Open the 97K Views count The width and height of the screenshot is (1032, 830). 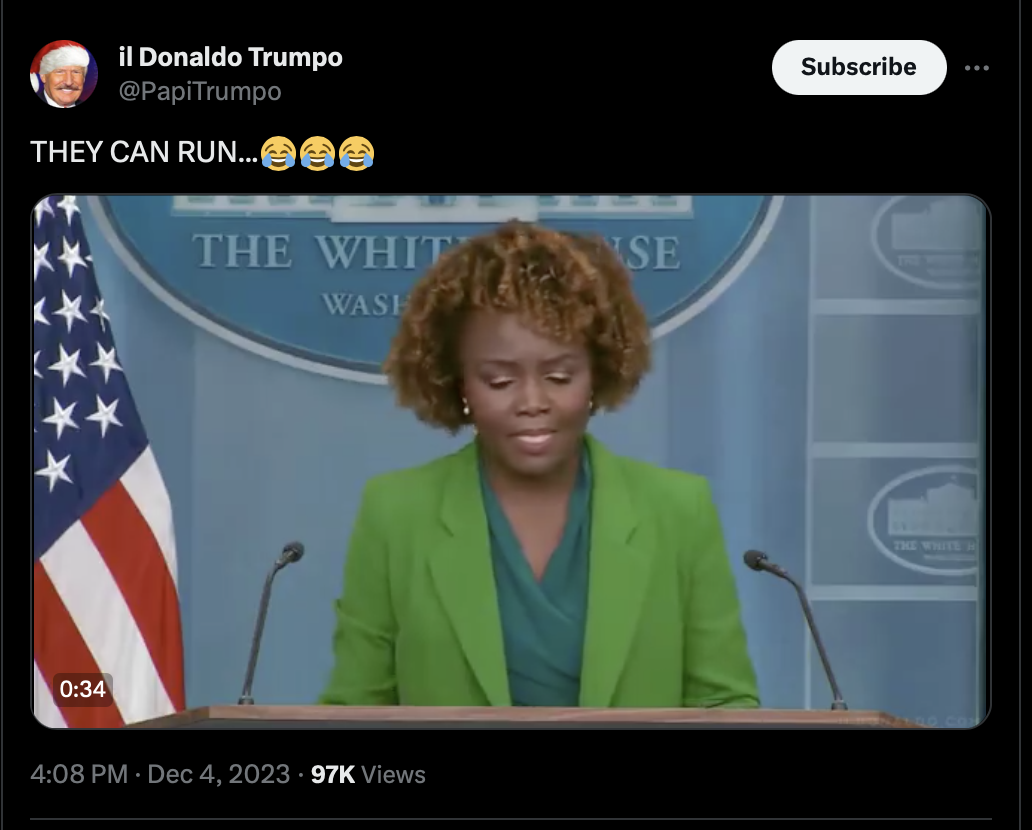(x=368, y=774)
